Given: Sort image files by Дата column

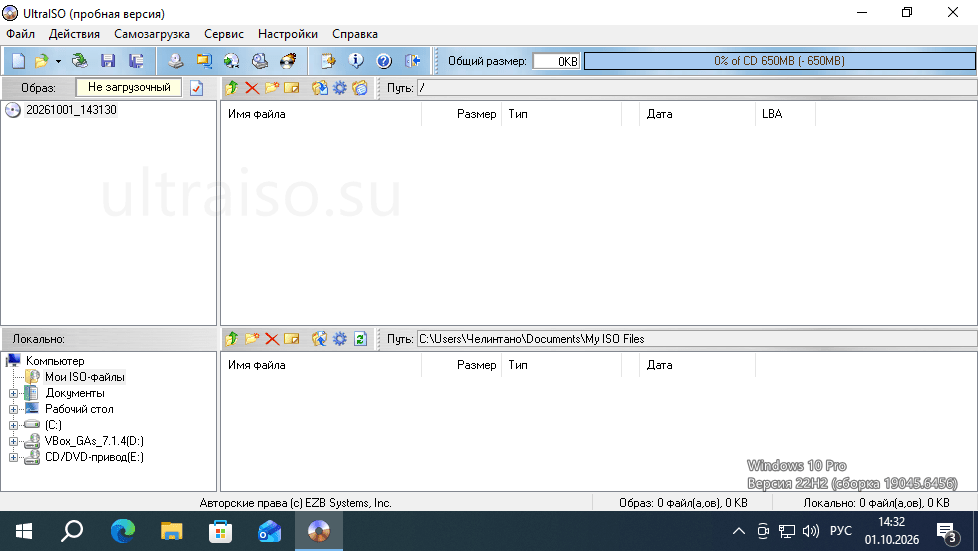Looking at the screenshot, I should [697, 114].
